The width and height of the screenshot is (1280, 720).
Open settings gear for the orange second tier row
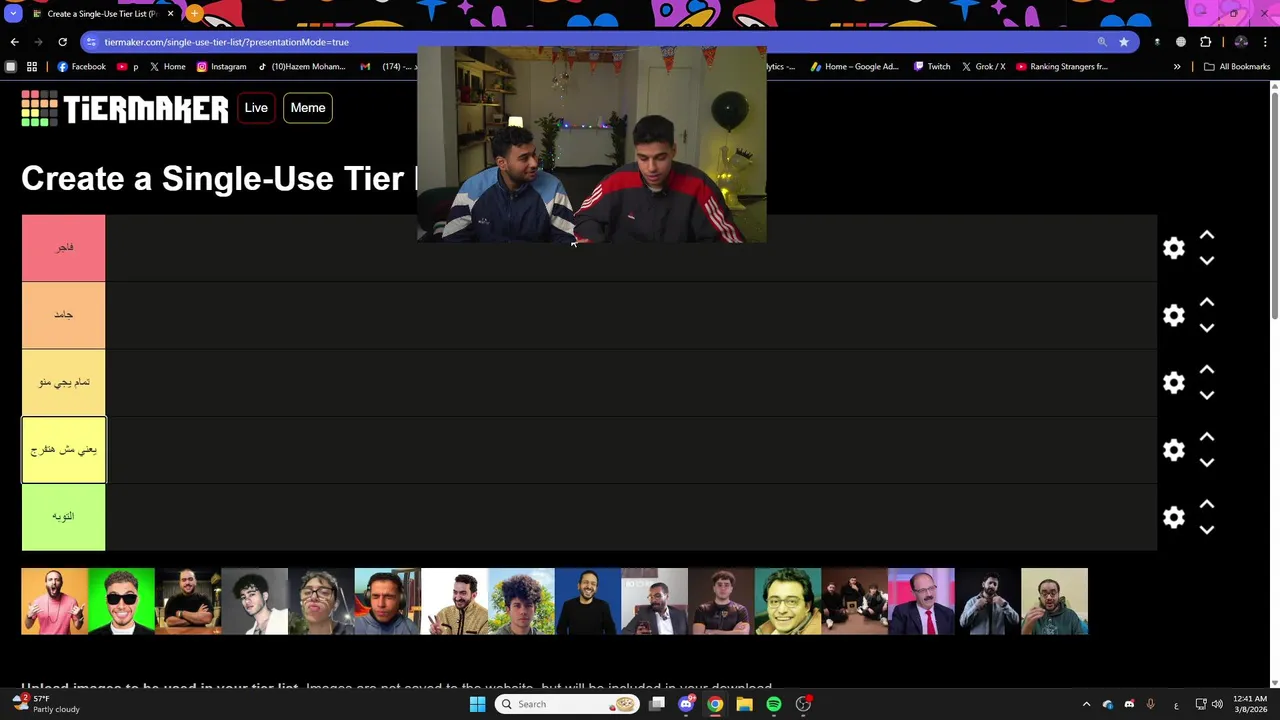[x=1174, y=315]
